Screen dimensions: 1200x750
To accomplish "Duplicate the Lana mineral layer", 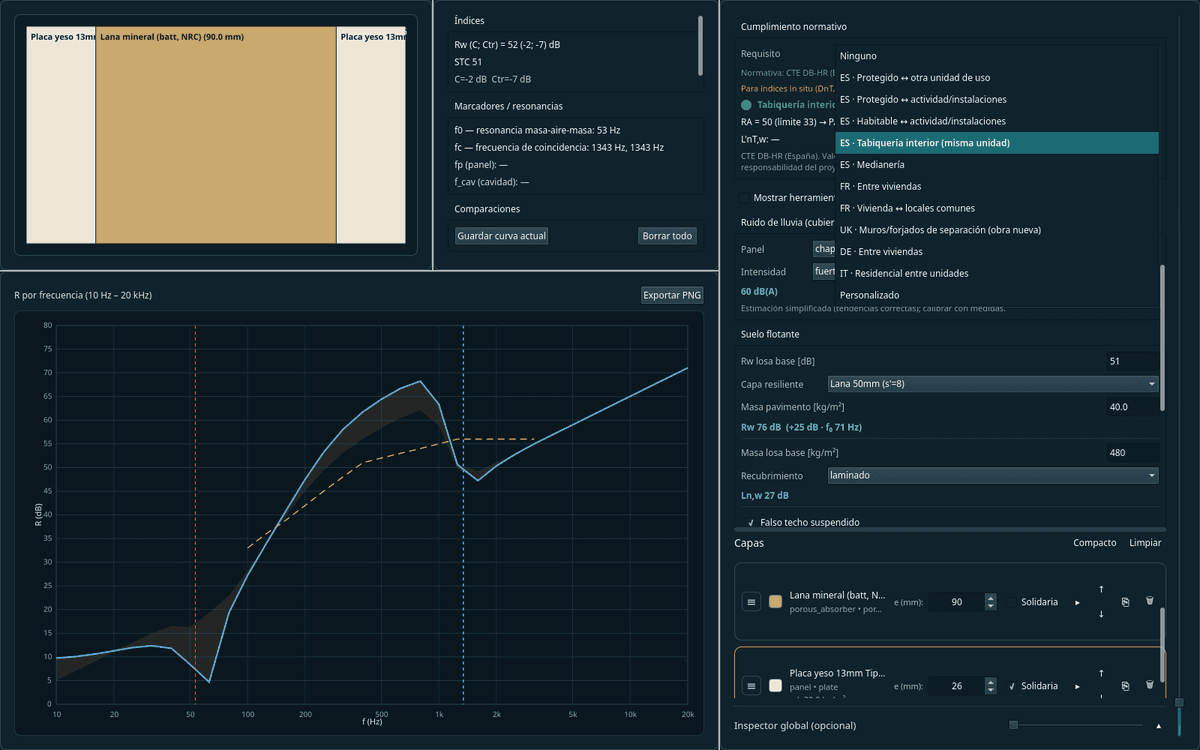I will [x=1126, y=602].
